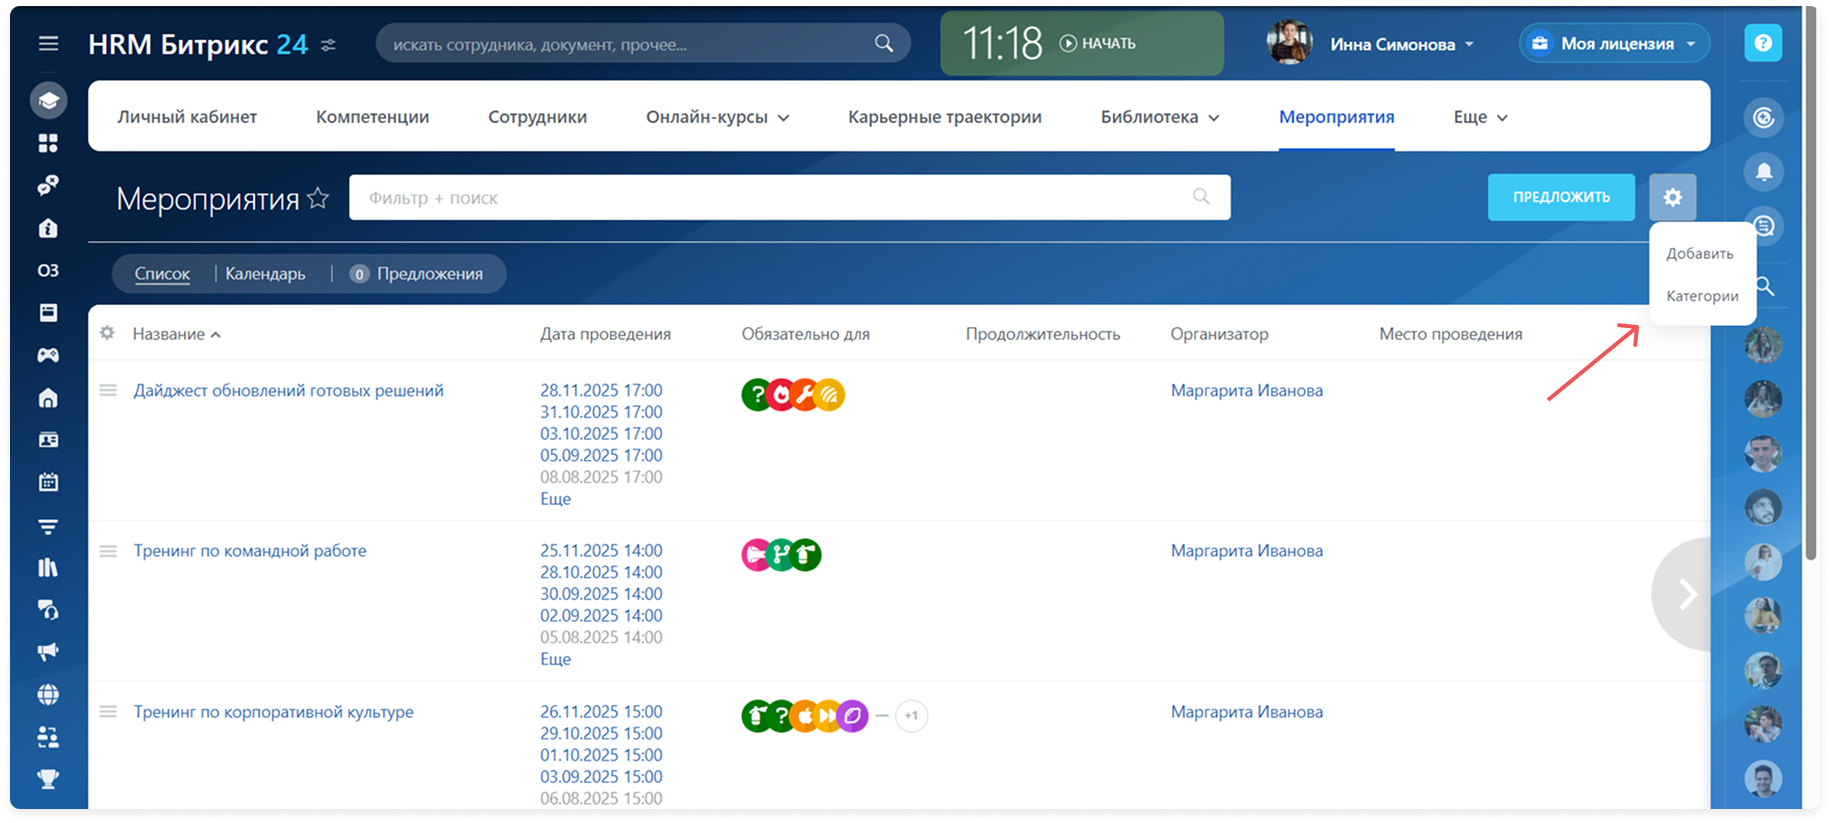Screen dimensions: 1830x823
Task: Expand the Онлайн-курсы dropdown menu
Action: click(717, 117)
